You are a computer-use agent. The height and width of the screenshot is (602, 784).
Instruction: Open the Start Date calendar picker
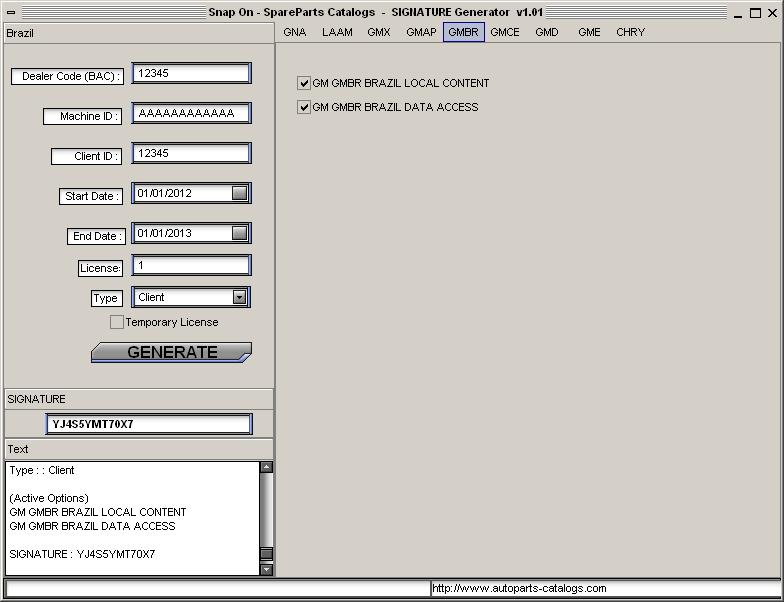coord(240,193)
